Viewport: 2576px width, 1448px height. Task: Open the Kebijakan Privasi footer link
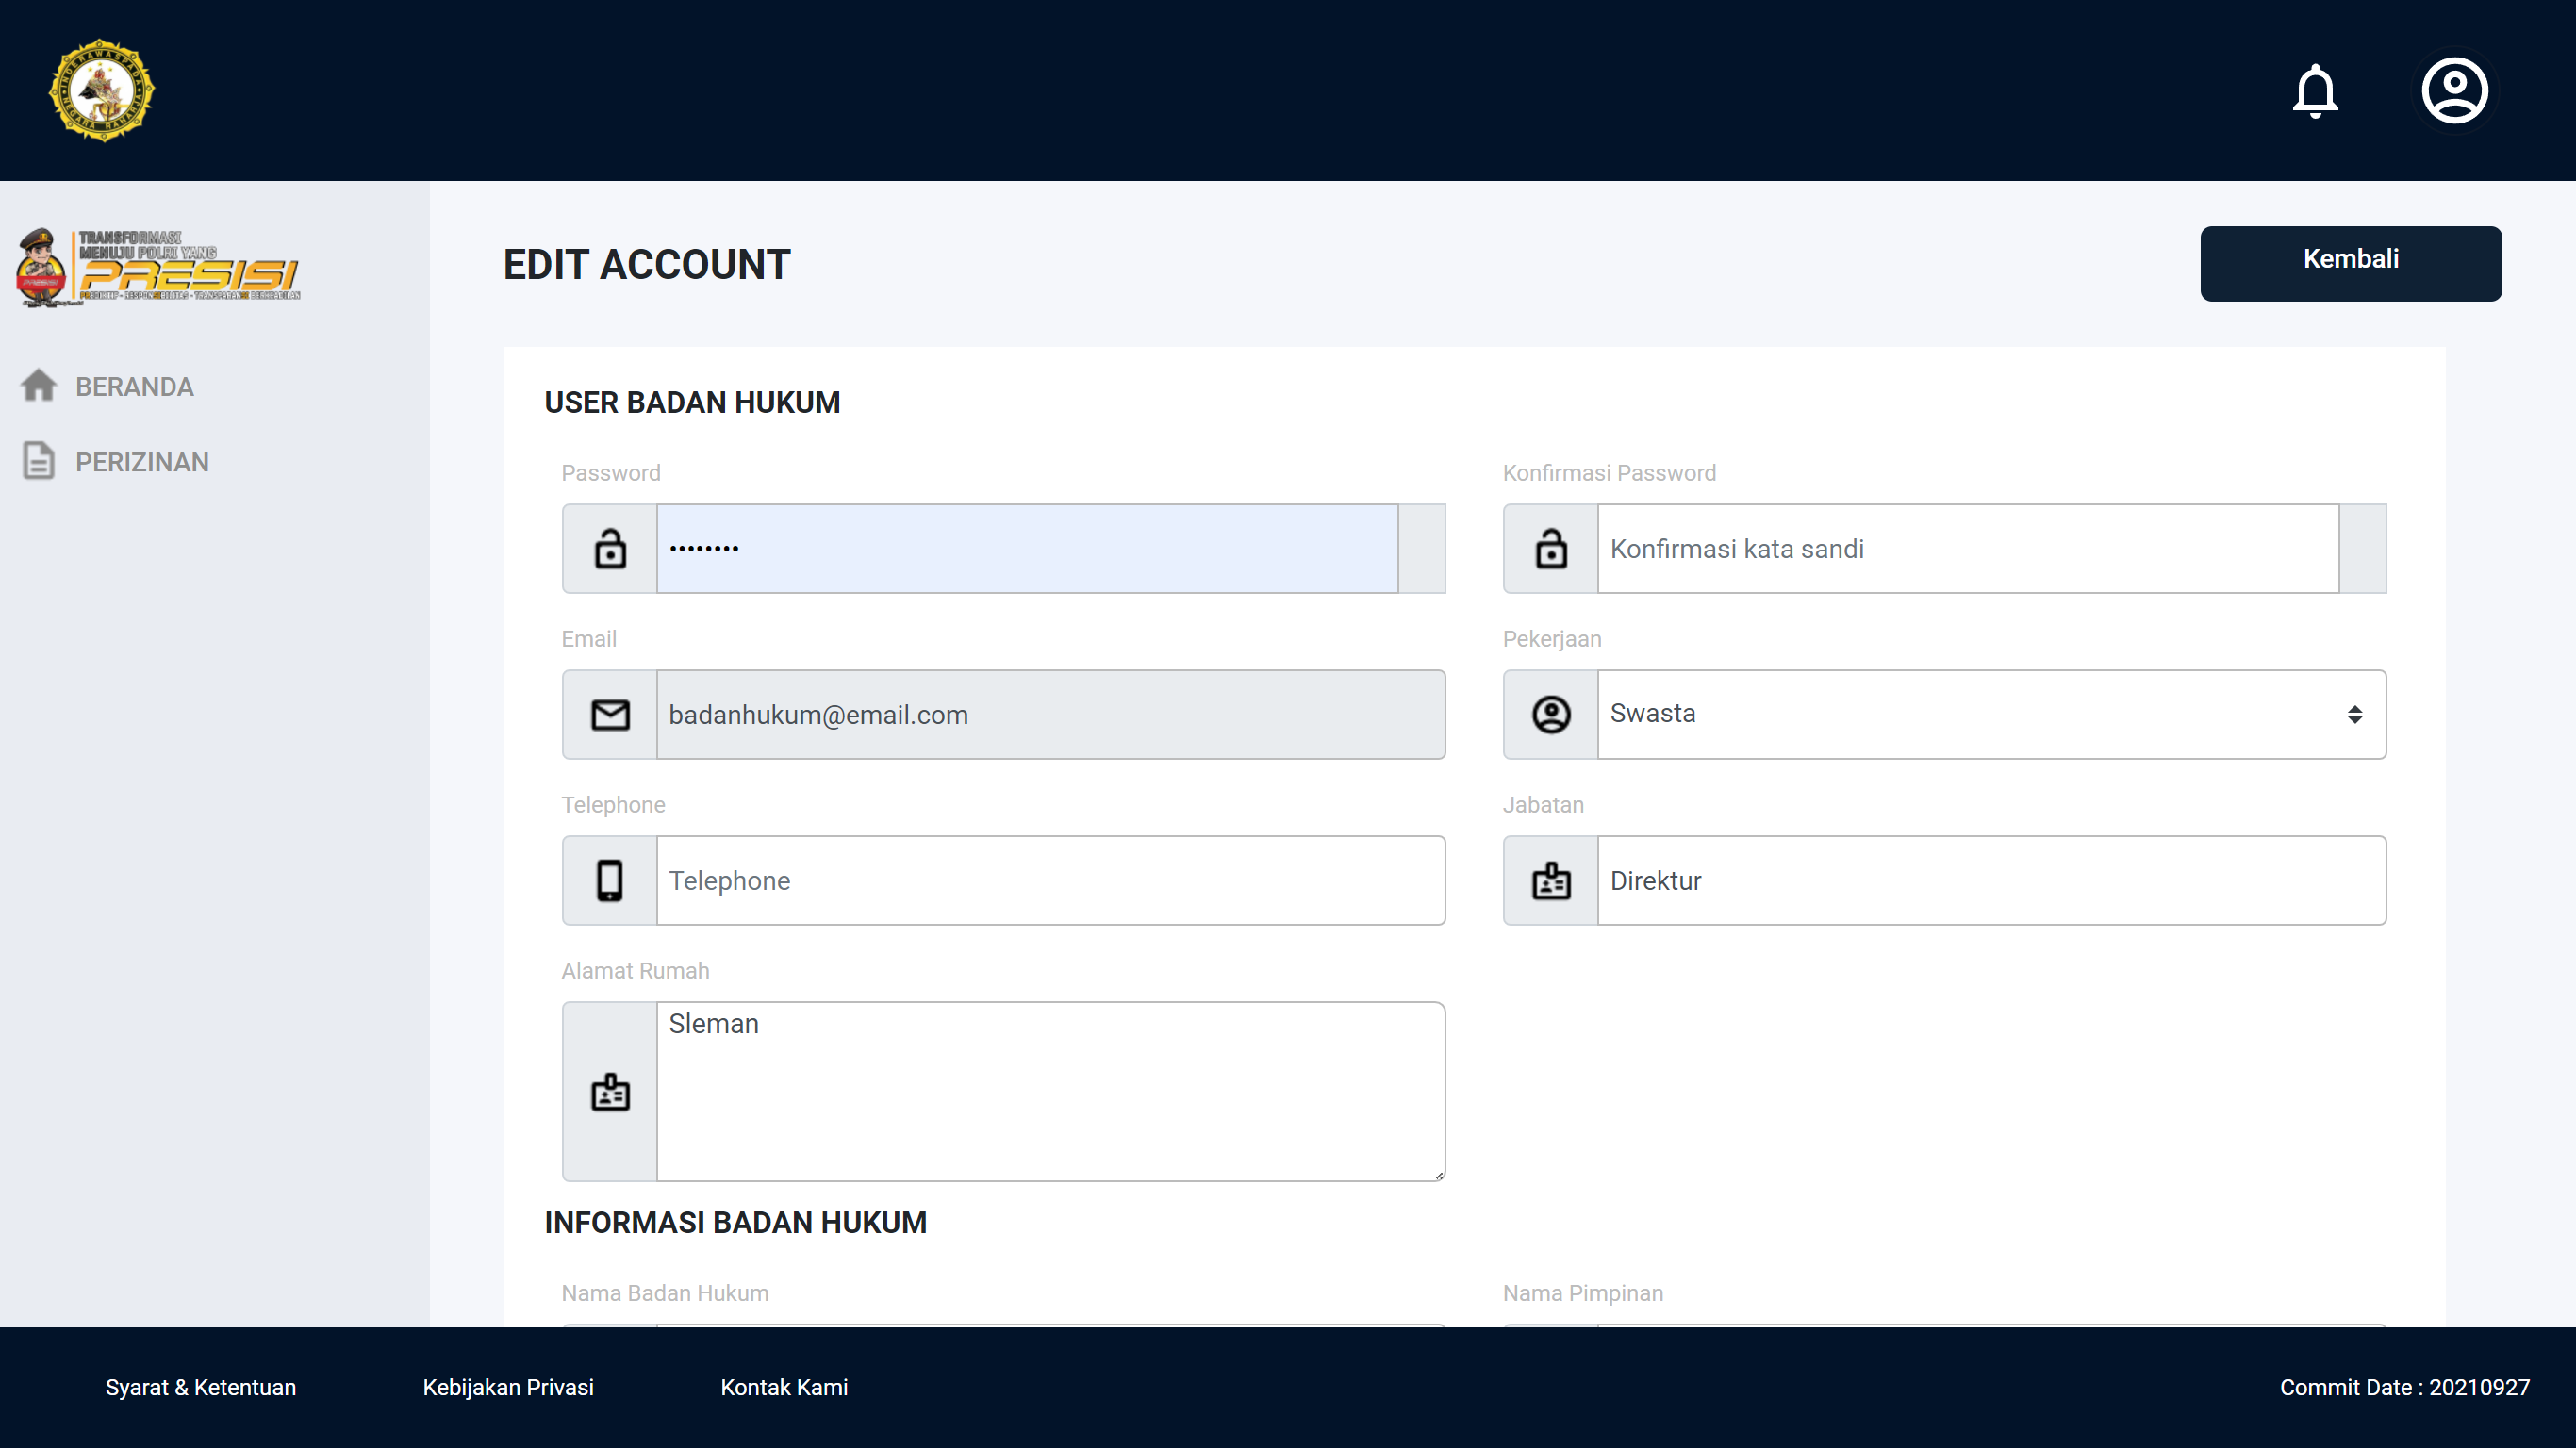(x=508, y=1387)
